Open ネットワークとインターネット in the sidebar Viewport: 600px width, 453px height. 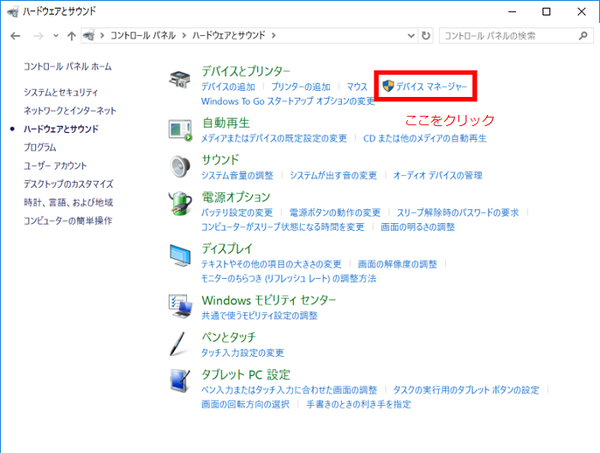pyautogui.click(x=70, y=111)
